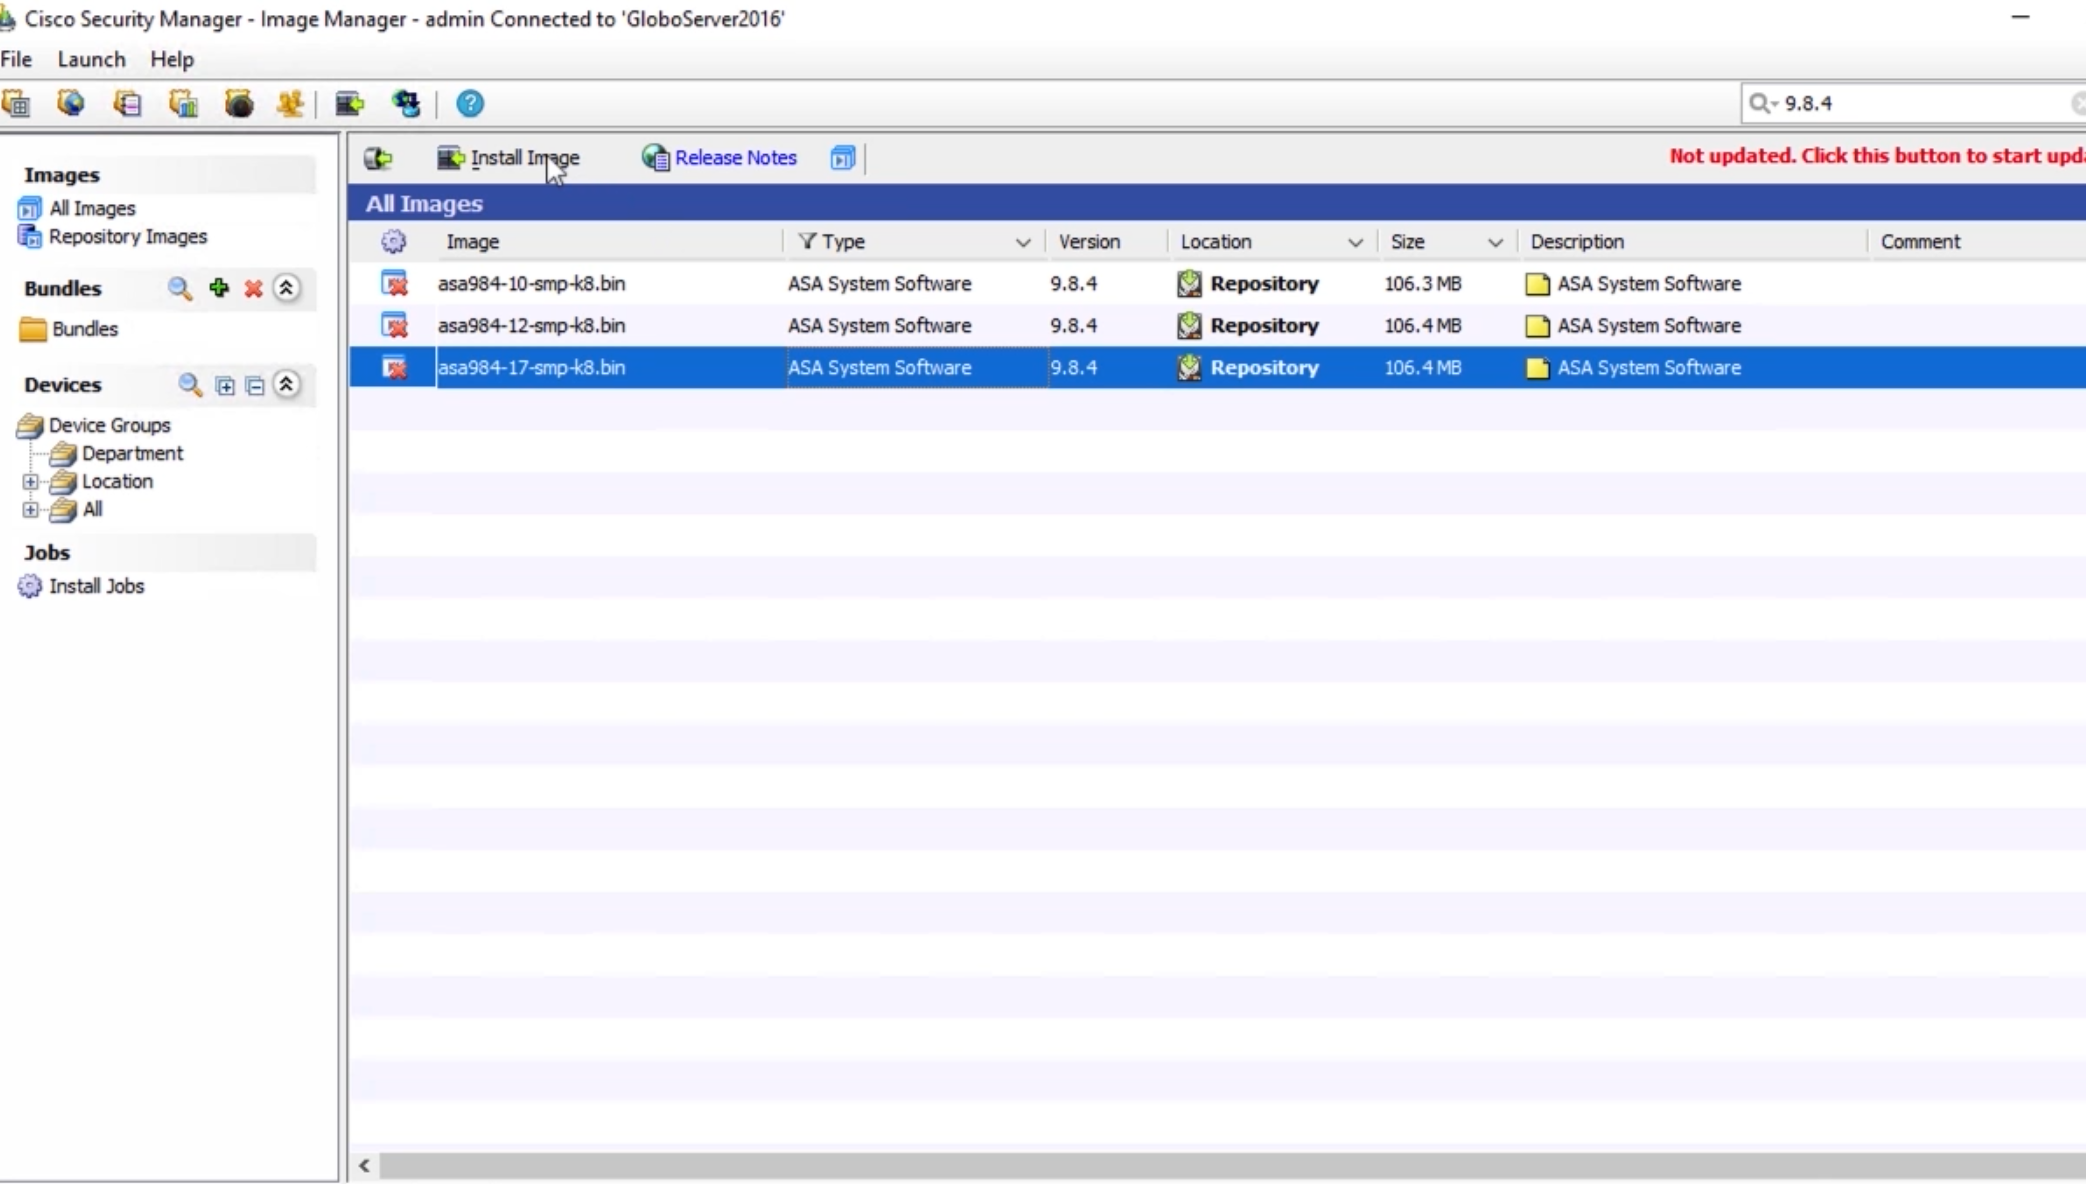Click the 106.3 MB size cell
This screenshot has height=1184, width=2086.
(x=1422, y=284)
